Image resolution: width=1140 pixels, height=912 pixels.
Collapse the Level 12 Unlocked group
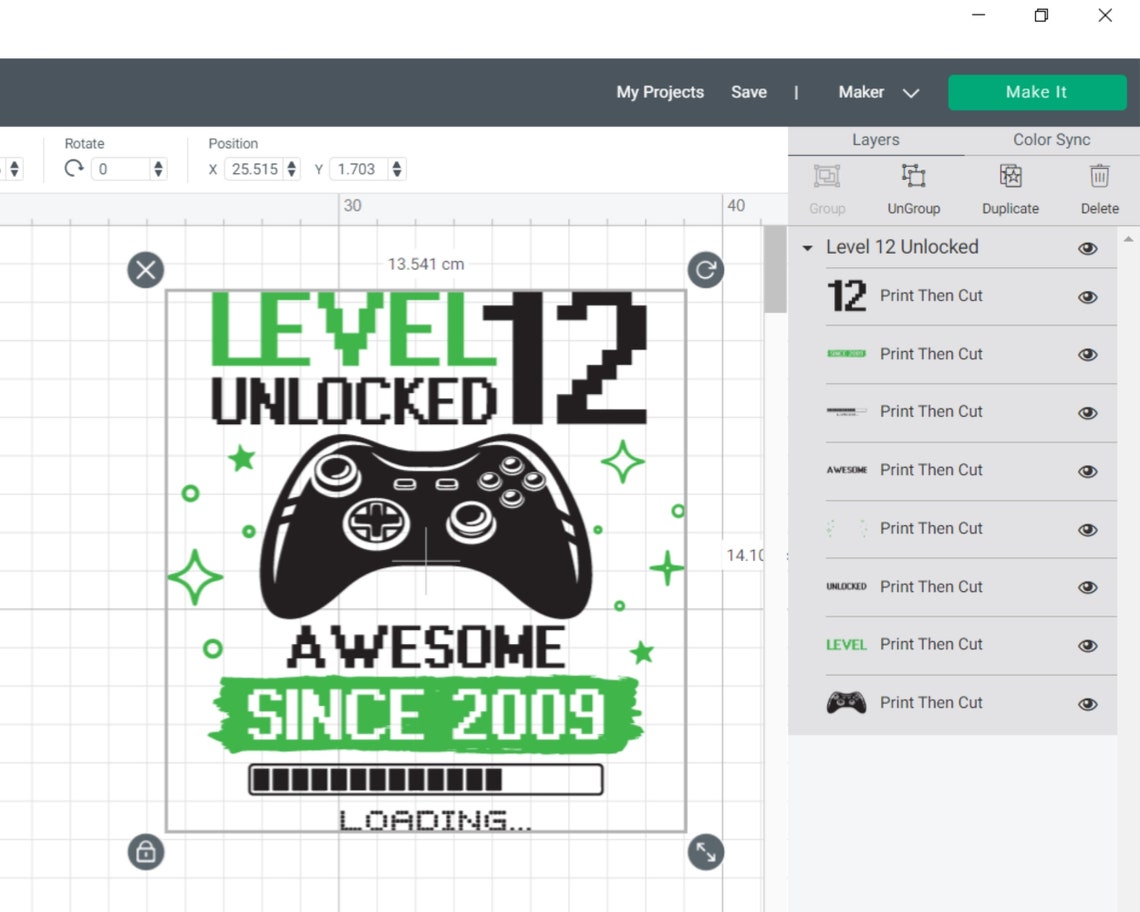click(807, 247)
